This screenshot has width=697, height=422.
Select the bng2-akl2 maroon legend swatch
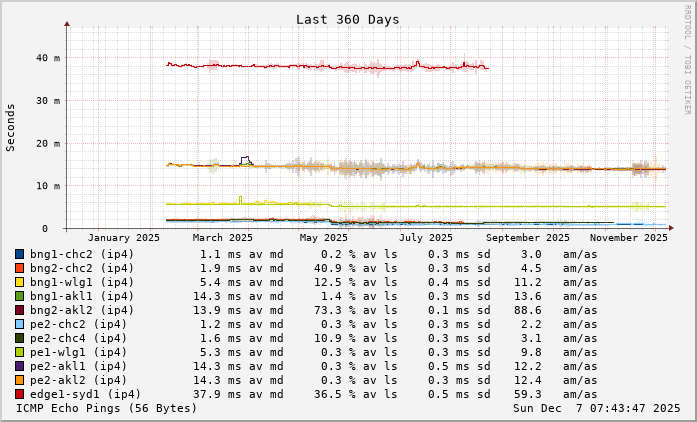pos(19,311)
